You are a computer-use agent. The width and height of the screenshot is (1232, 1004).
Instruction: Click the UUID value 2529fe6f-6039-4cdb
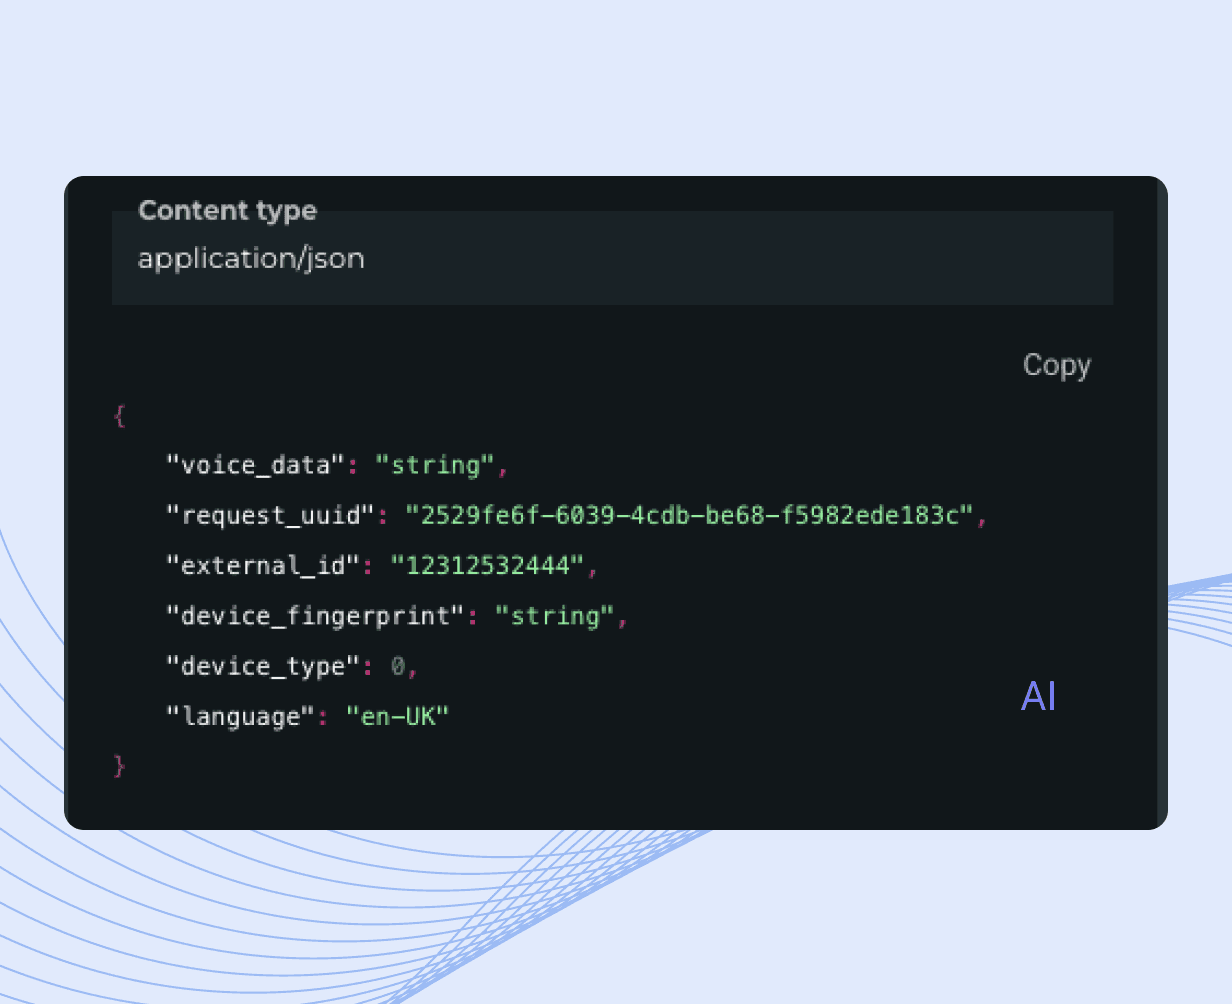pyautogui.click(x=689, y=515)
